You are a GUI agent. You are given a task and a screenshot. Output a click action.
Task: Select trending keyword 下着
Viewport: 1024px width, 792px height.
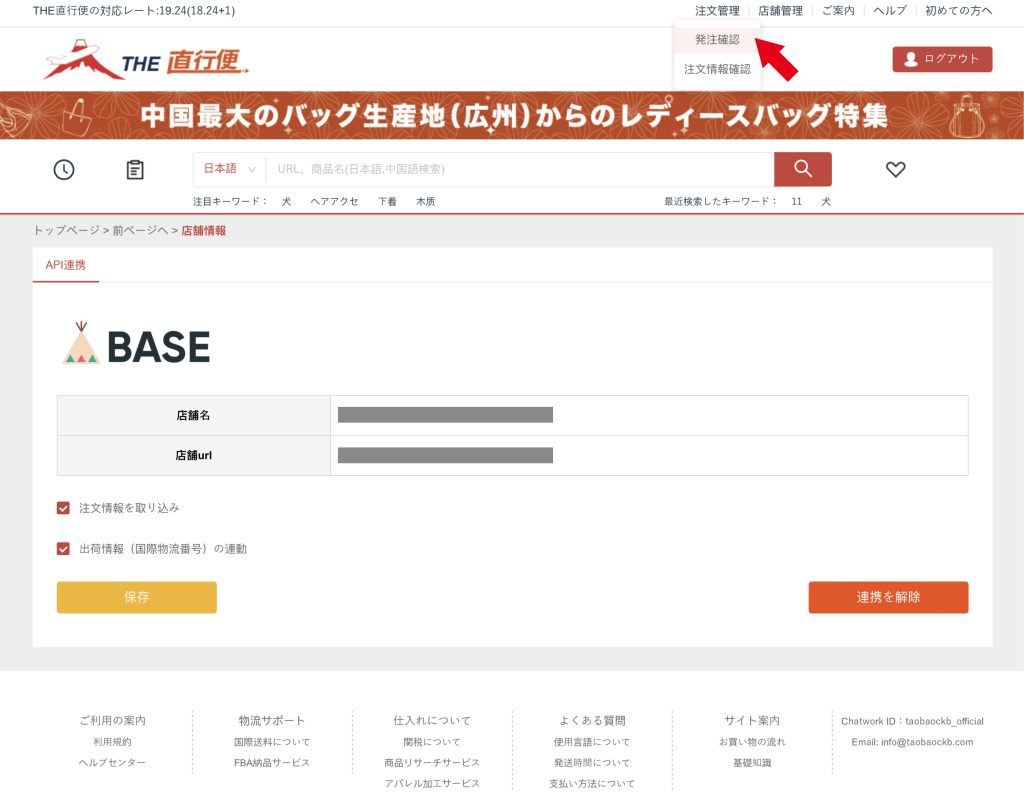point(387,201)
